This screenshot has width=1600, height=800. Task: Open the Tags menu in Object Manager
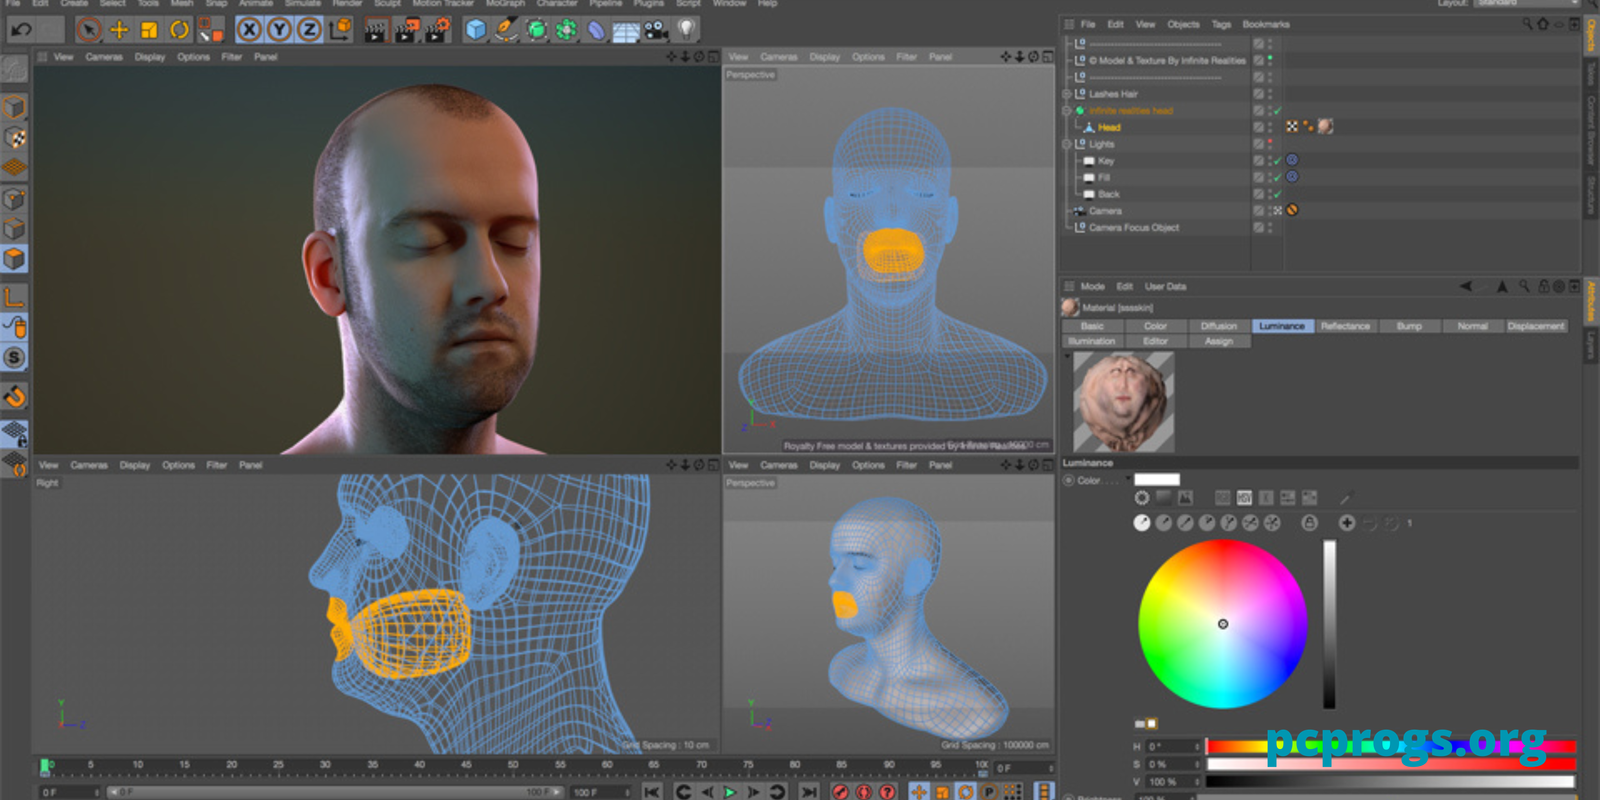click(1221, 24)
